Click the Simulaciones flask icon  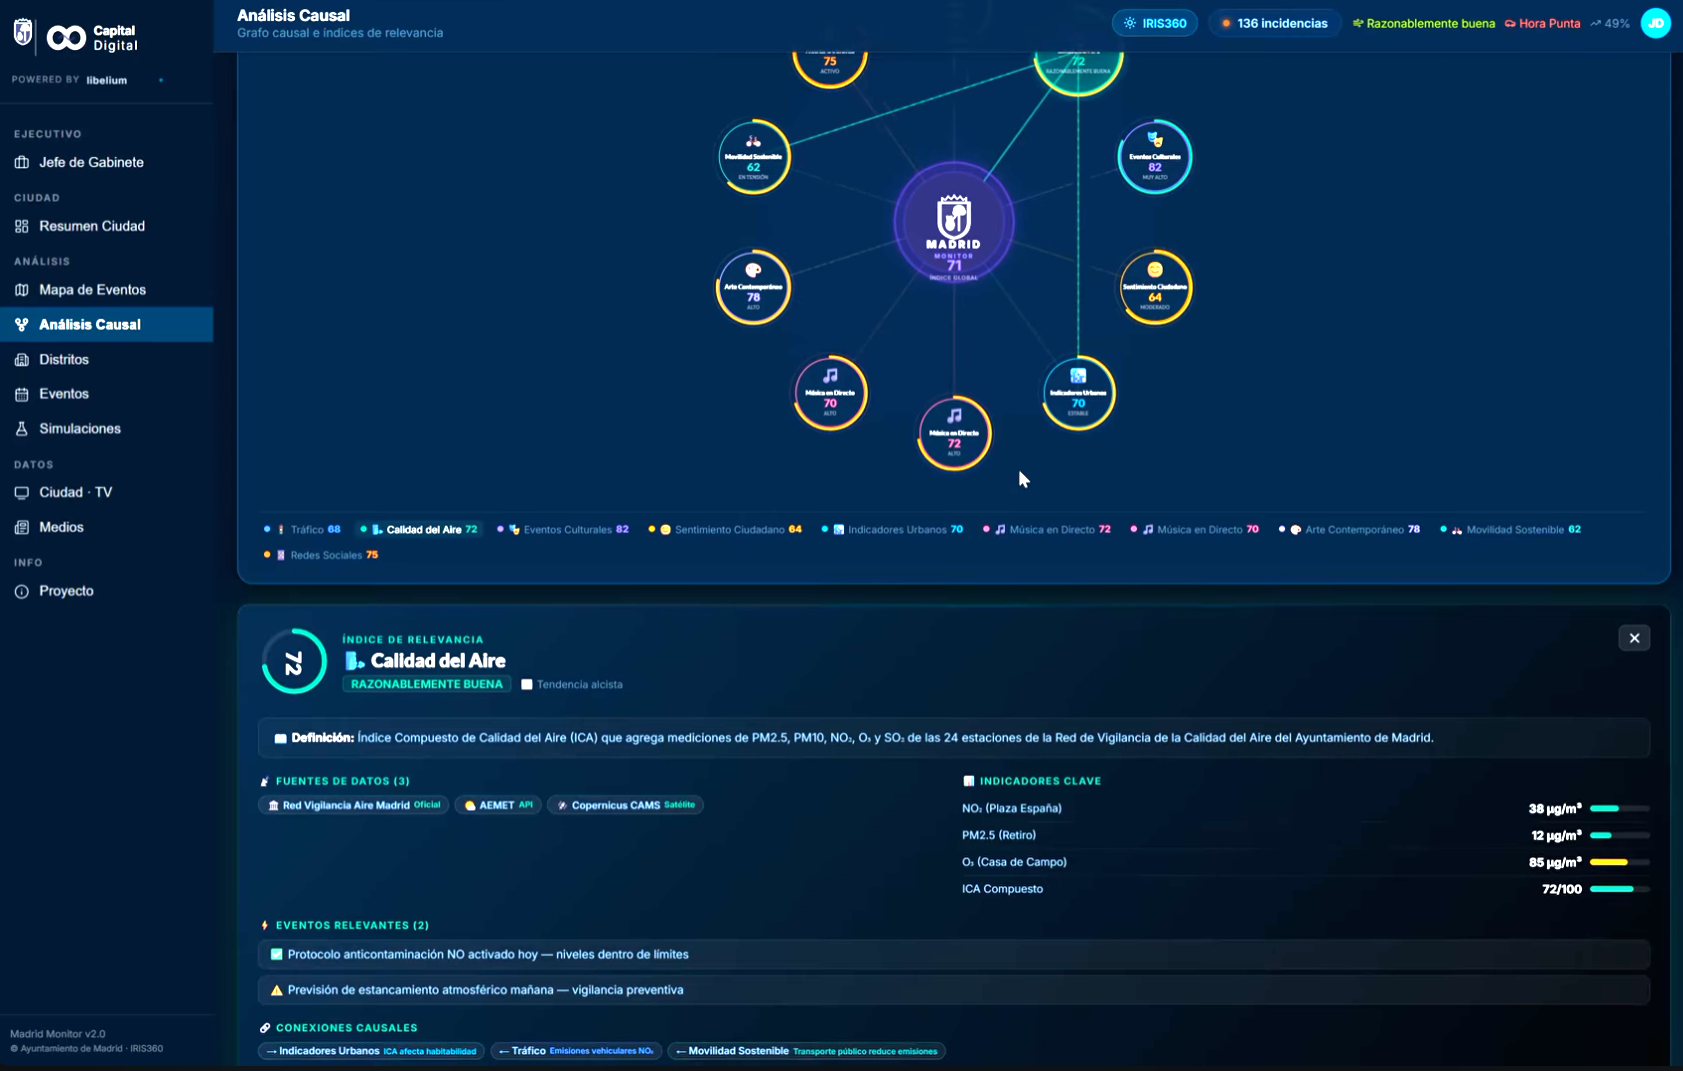22,429
